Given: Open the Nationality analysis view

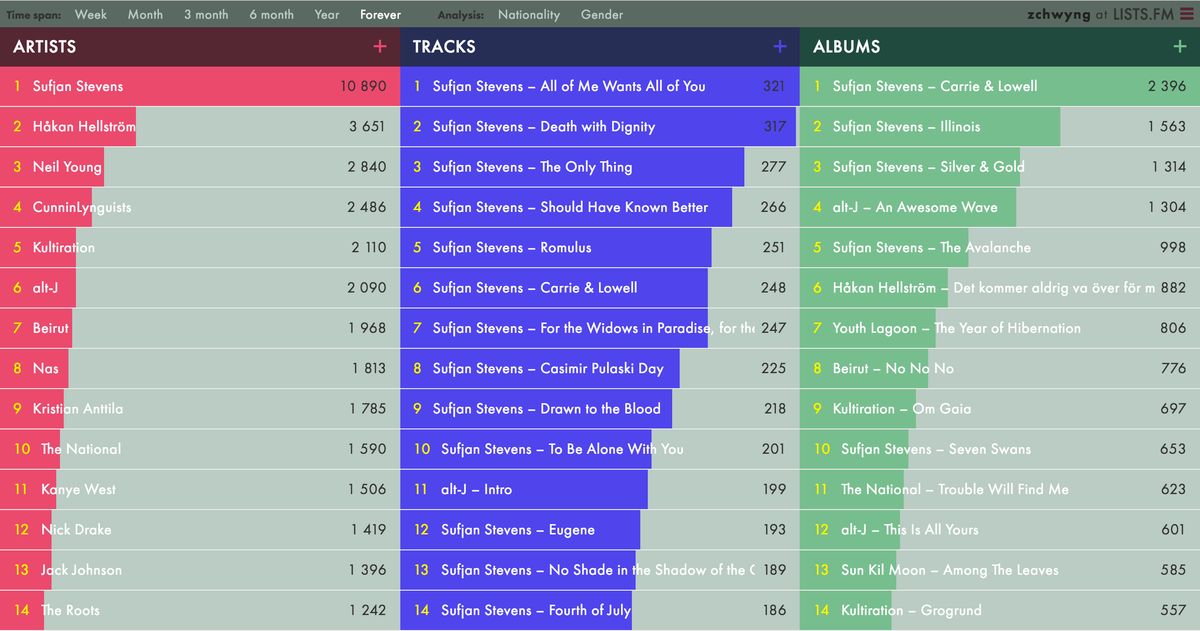Looking at the screenshot, I should (529, 14).
